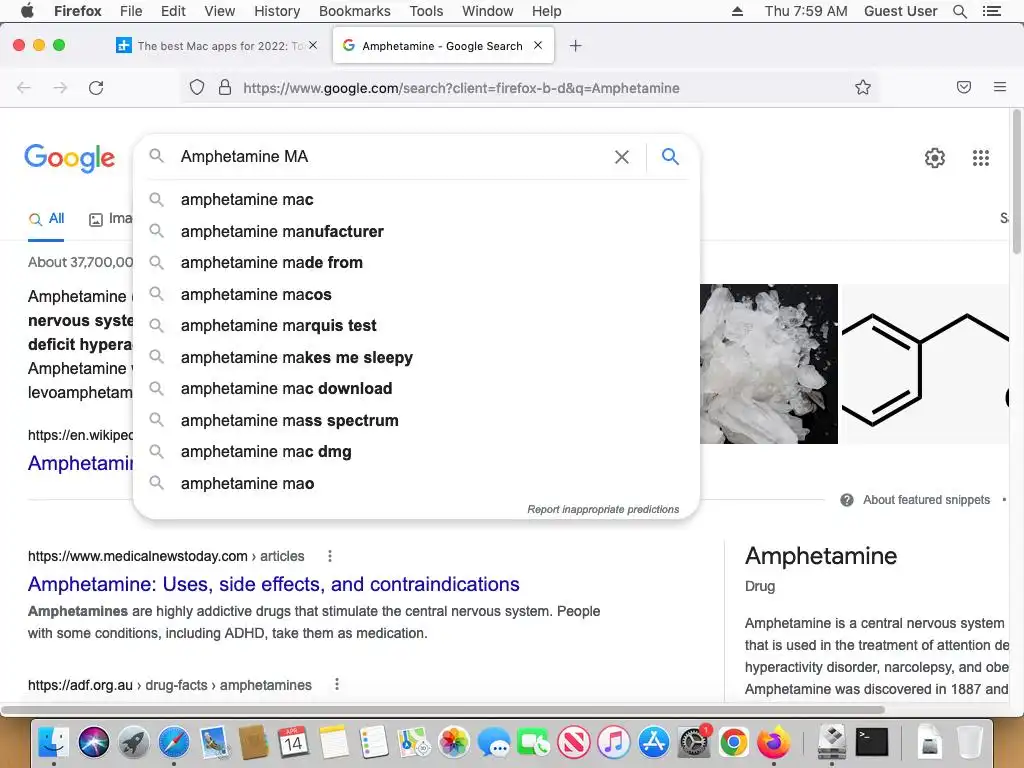
Task: Go back to previous page
Action: pyautogui.click(x=24, y=88)
